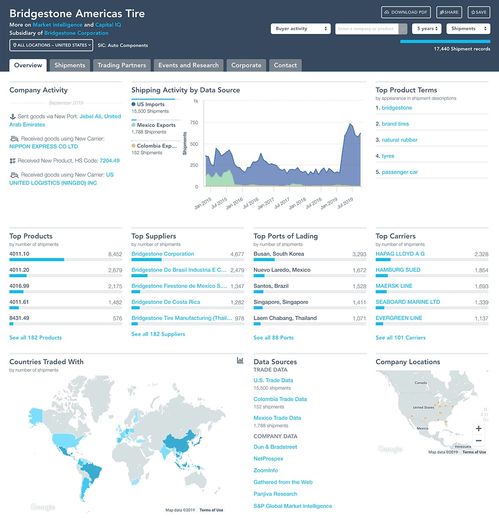The image size is (499, 518).
Task: Zoom out on Company Locations map
Action: point(479,441)
